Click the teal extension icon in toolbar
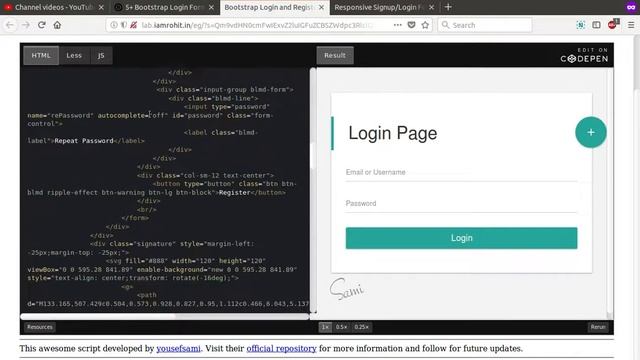640x360 pixels. (x=580, y=25)
